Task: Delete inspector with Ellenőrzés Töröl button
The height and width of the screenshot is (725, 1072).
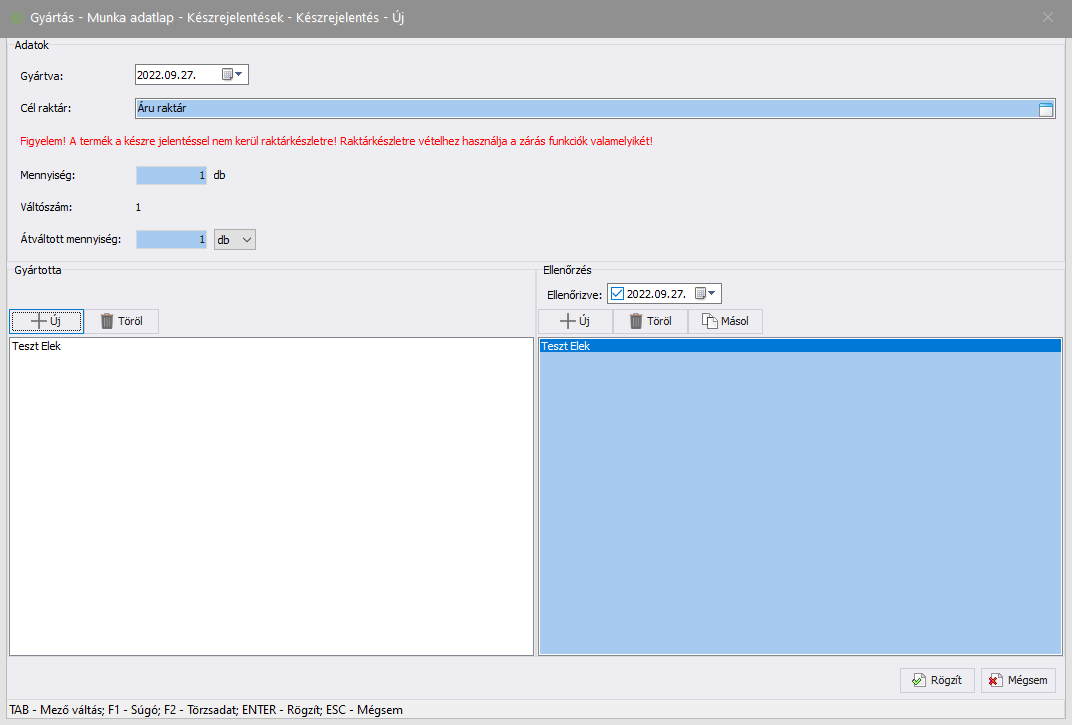Action: pos(650,321)
